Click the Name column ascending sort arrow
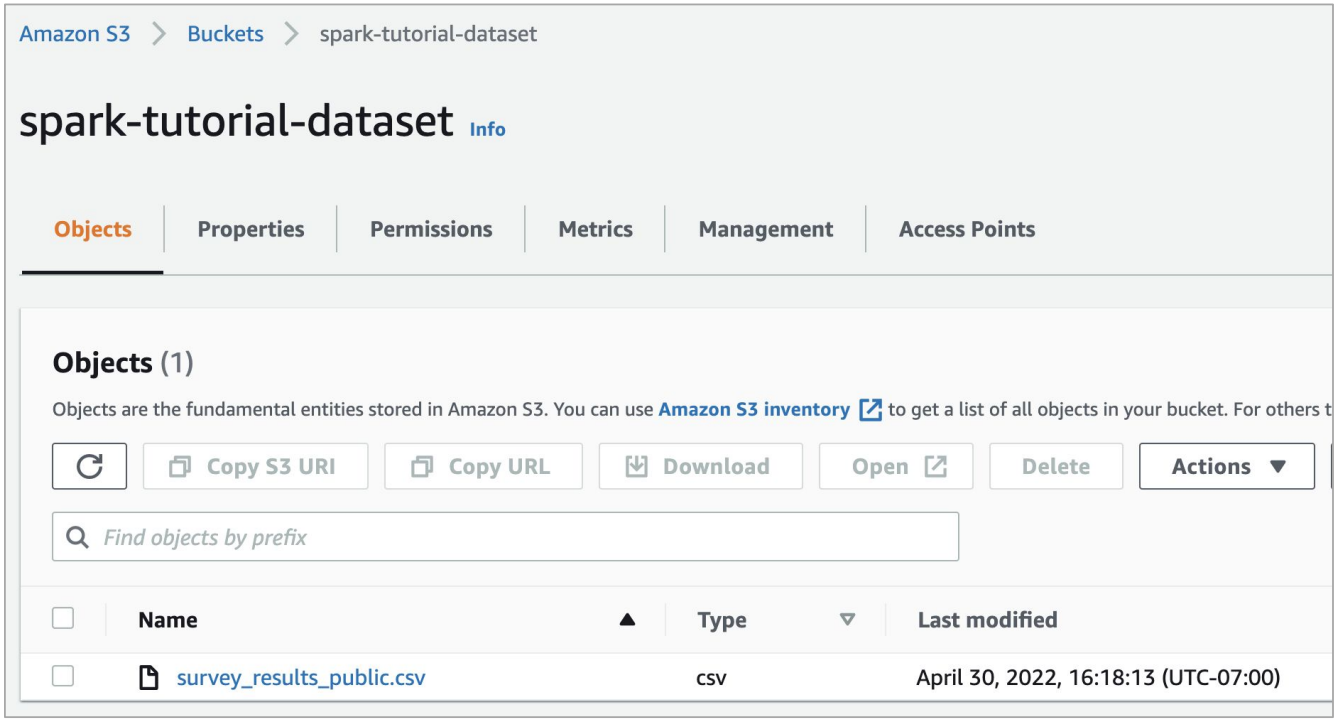Viewport: 1339px width, 723px height. [627, 620]
